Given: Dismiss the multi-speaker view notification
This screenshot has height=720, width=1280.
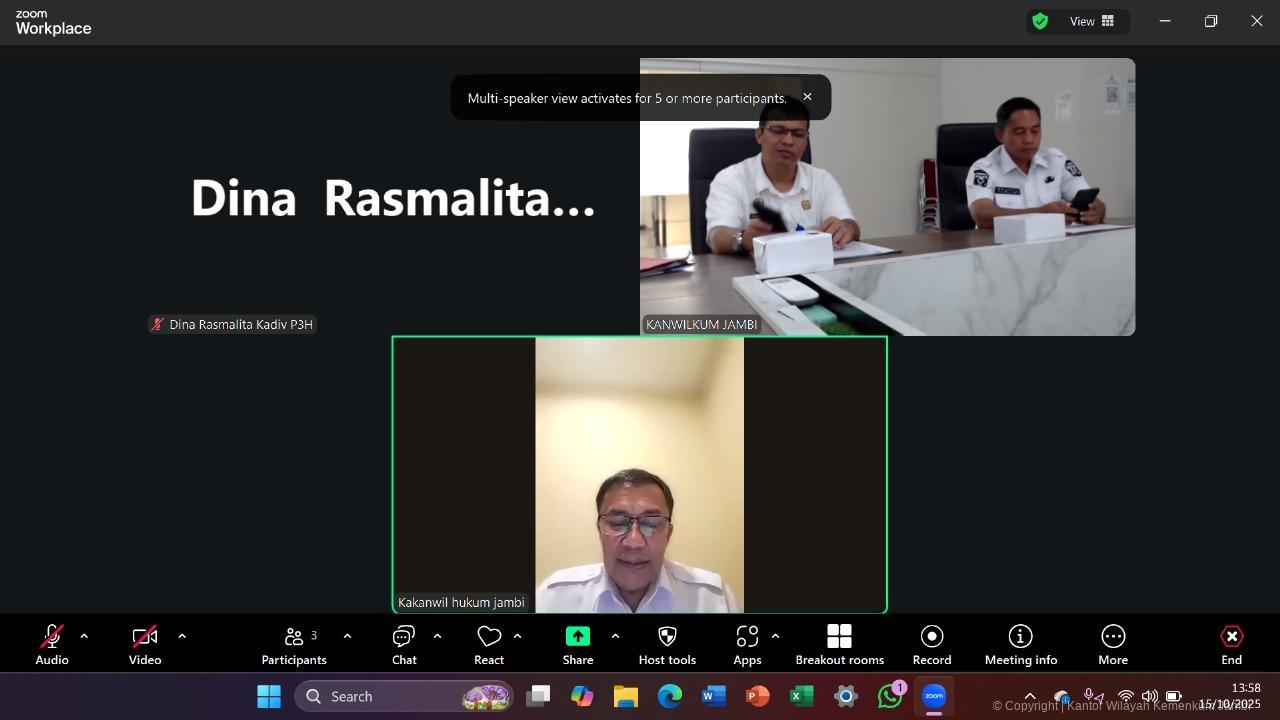Looking at the screenshot, I should pos(807,97).
